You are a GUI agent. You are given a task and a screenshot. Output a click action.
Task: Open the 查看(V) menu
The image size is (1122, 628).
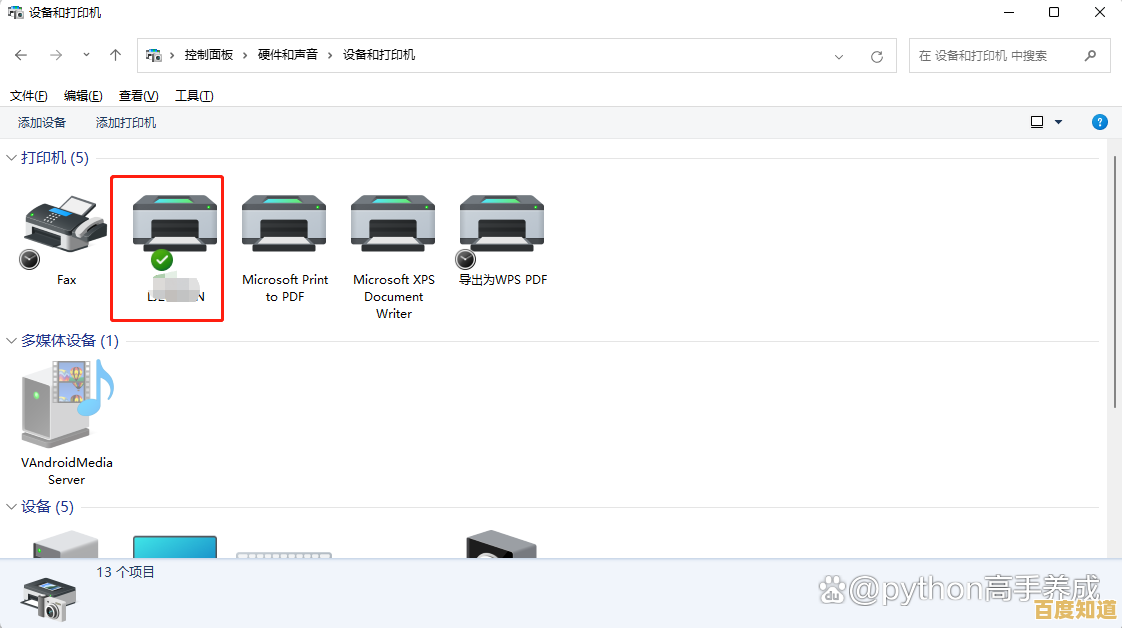[x=137, y=95]
